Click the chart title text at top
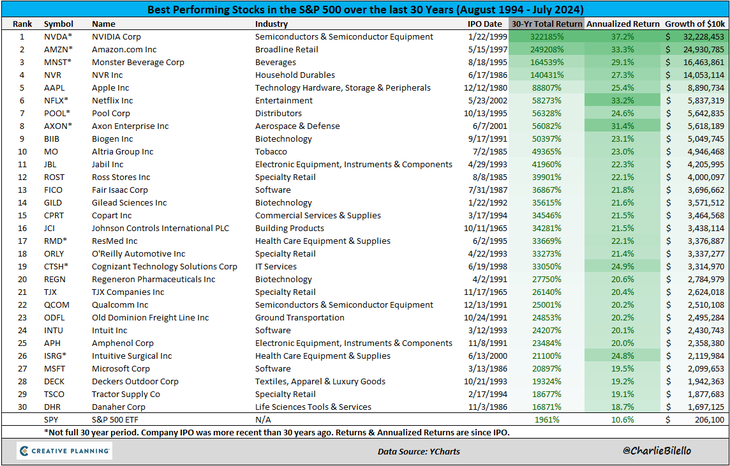Screen dimensions: 730x466 click(364, 8)
